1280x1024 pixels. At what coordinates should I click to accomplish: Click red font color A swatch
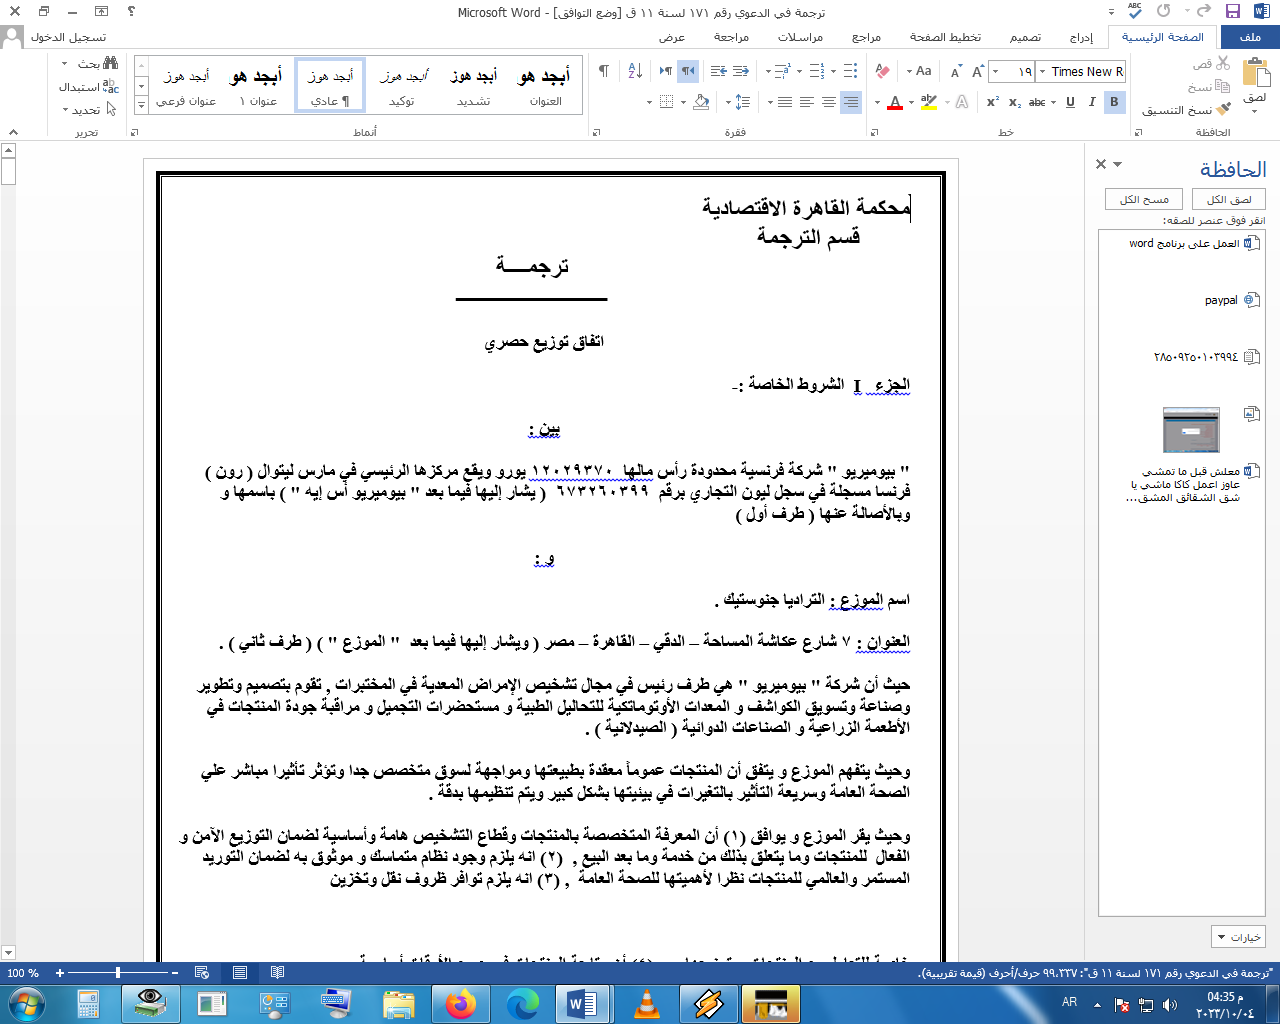(x=894, y=102)
